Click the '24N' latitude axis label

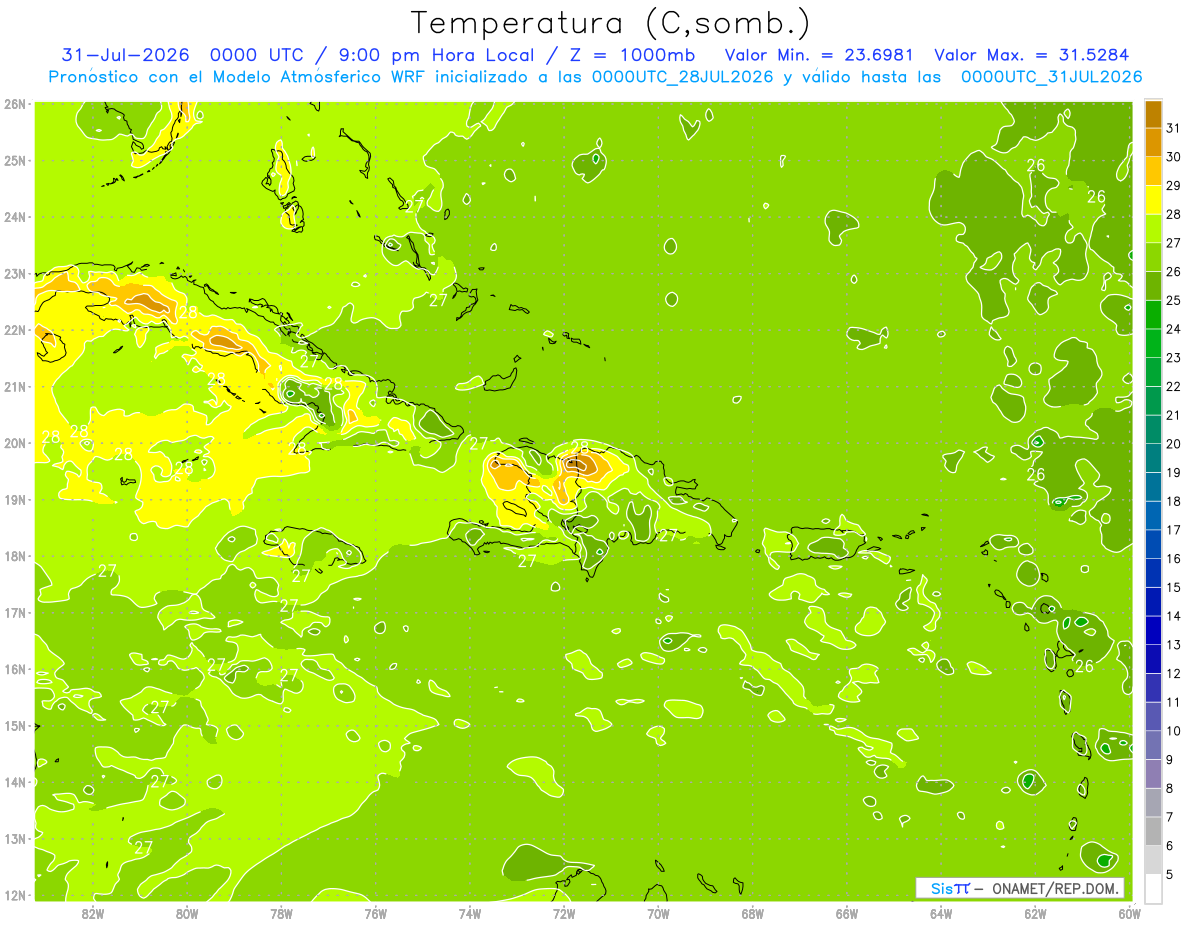(x=14, y=217)
